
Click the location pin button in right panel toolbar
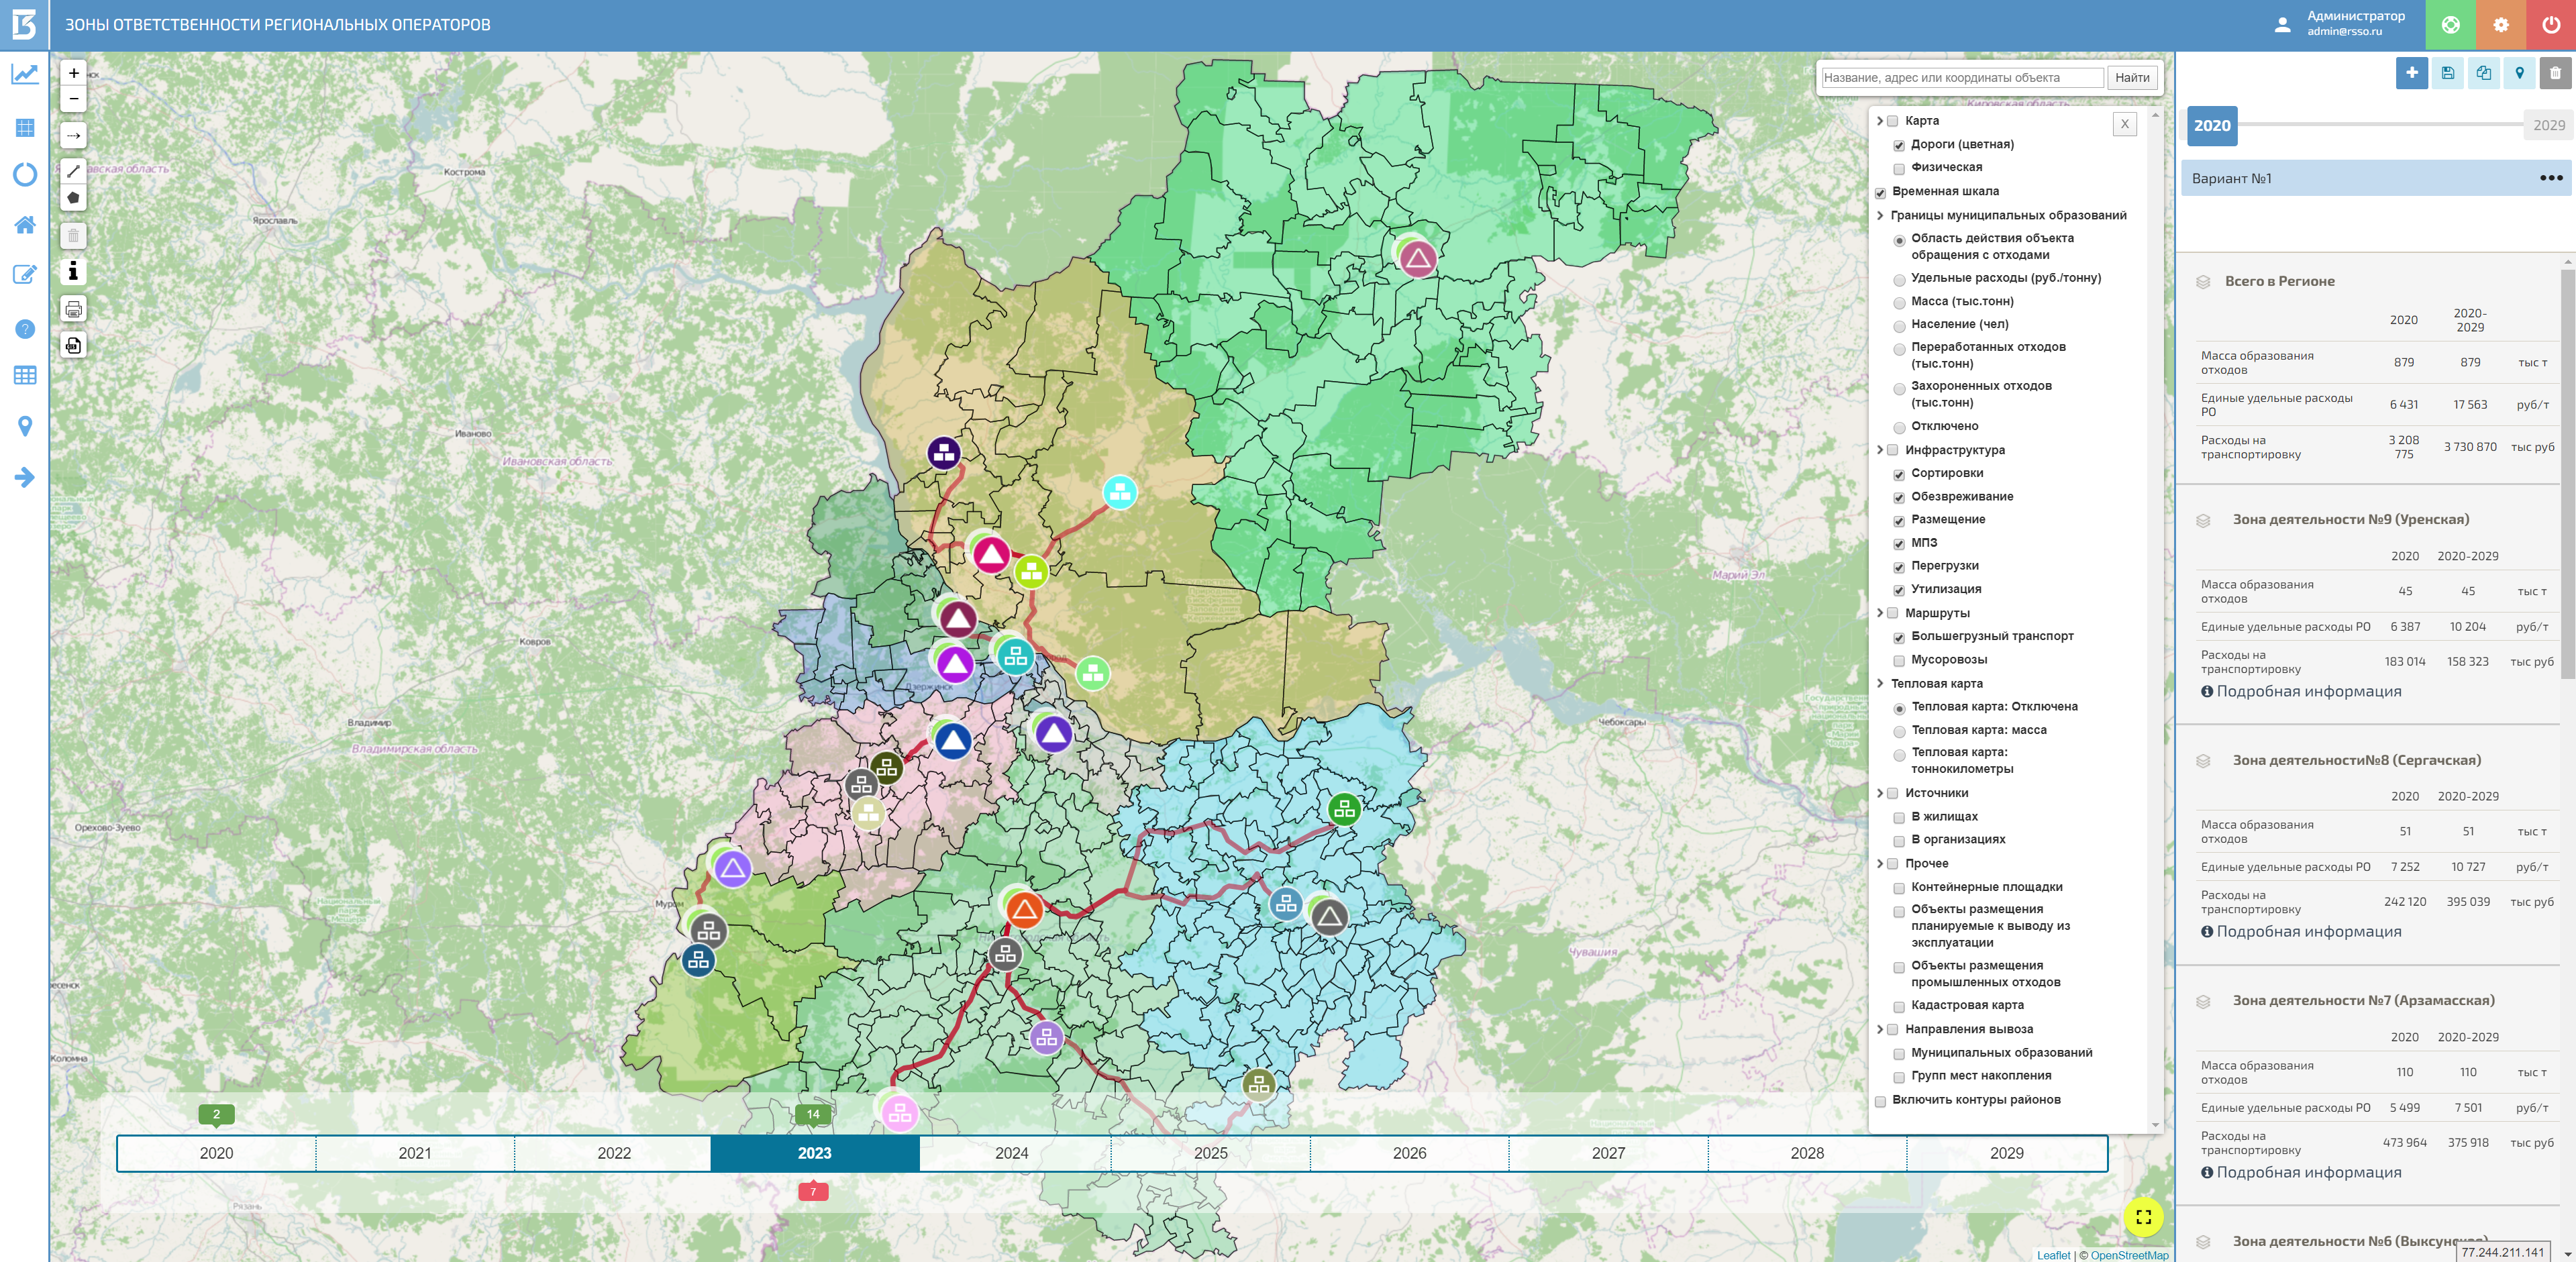click(x=2519, y=72)
